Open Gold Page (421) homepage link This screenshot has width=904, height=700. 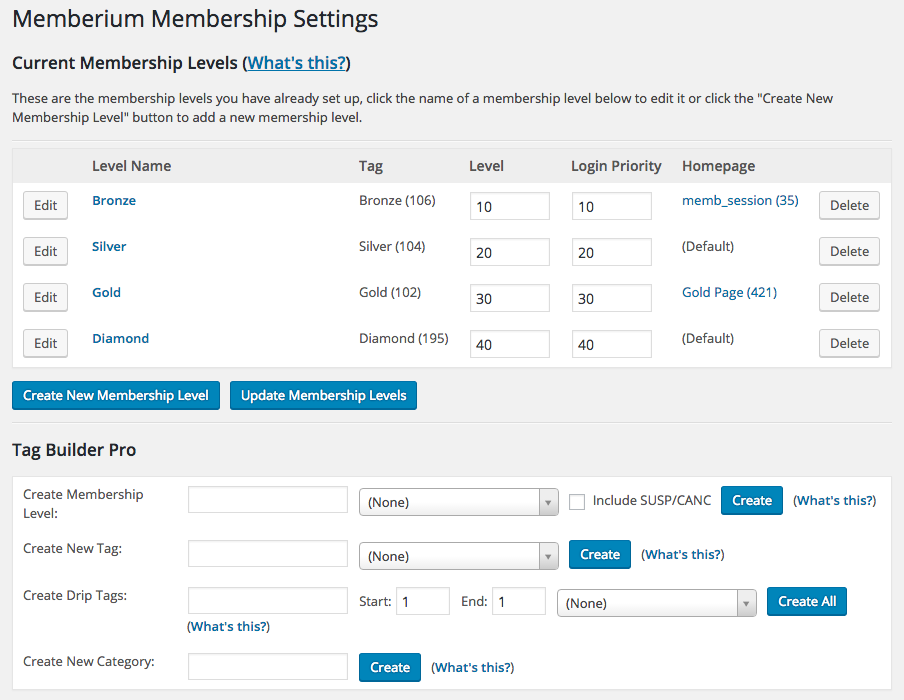click(729, 293)
